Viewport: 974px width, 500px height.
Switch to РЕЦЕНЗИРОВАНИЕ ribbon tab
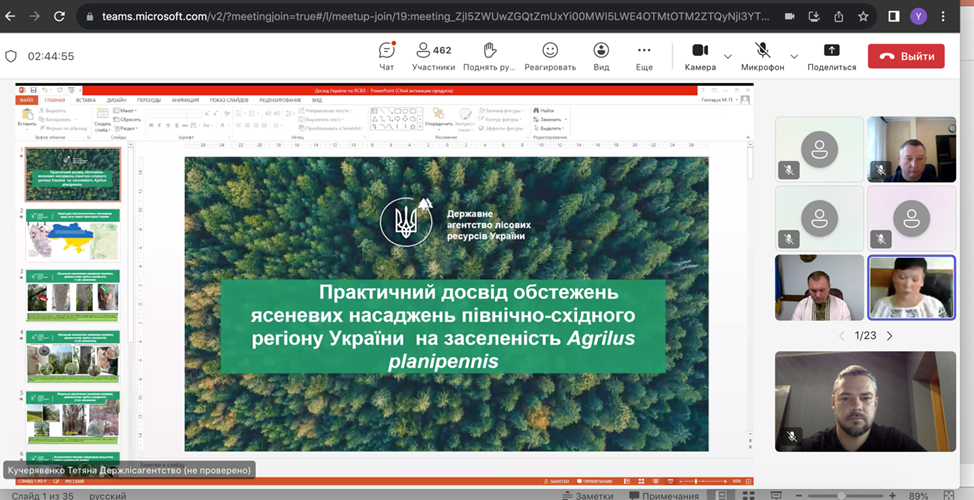coord(280,100)
